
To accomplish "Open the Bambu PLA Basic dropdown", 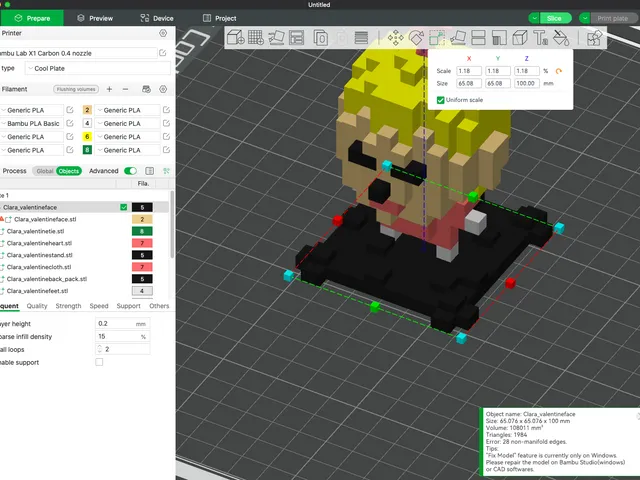I will click(x=31, y=123).
